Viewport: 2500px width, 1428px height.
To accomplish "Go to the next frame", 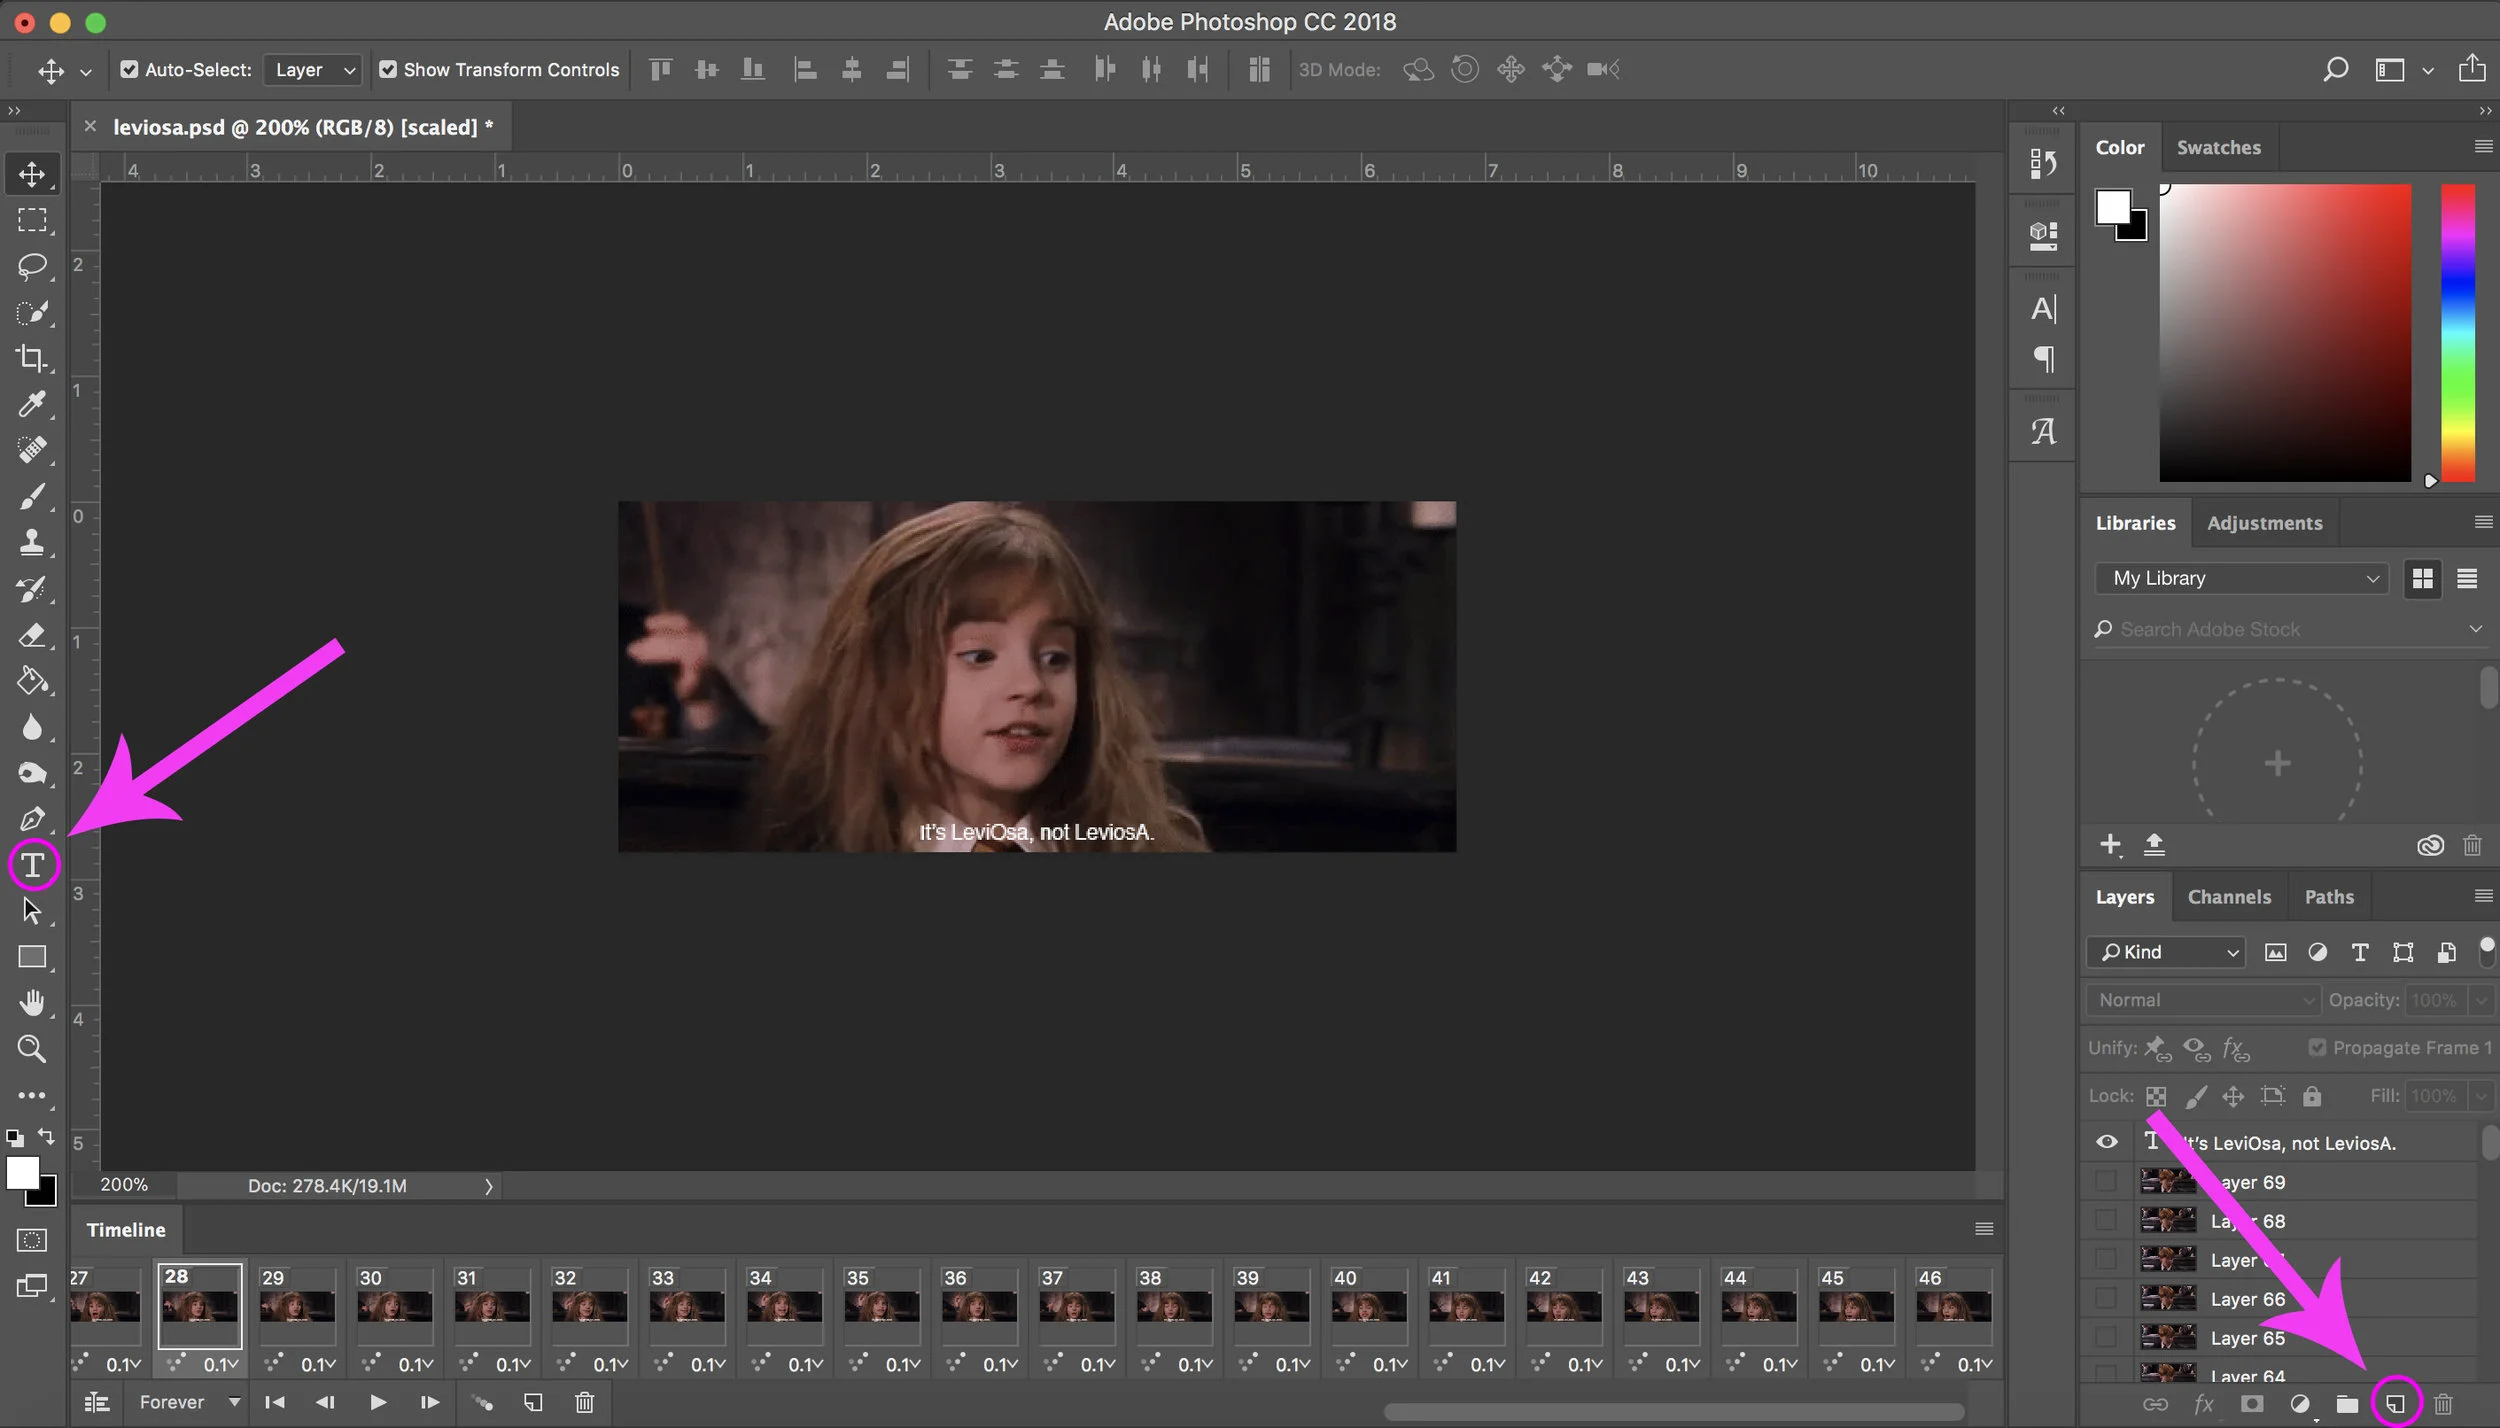I will [430, 1402].
